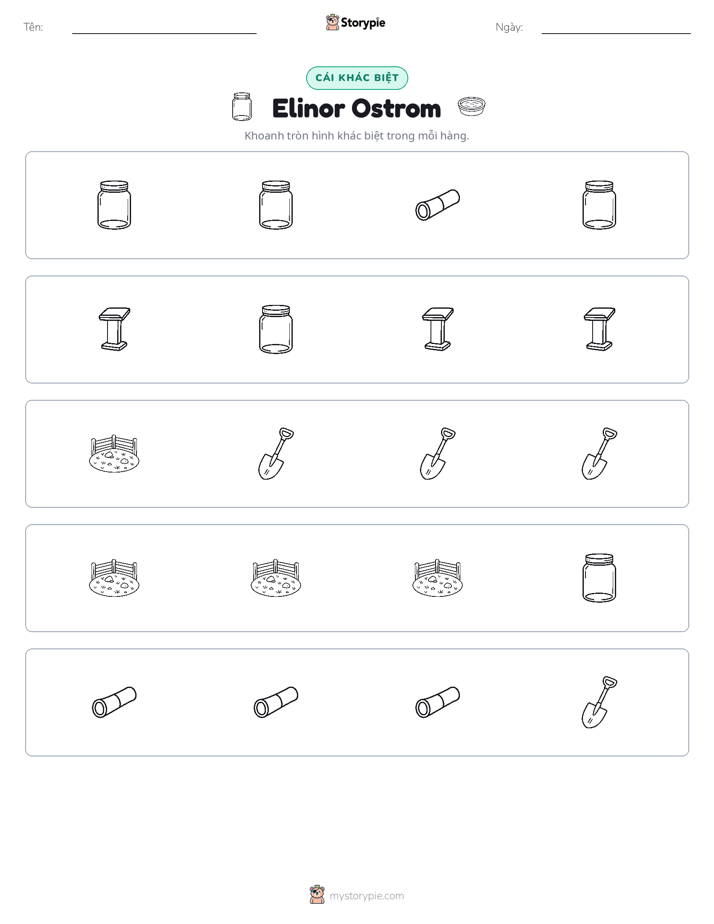Click the middle shovel in row three
Image resolution: width=714 pixels, height=924 pixels.
point(437,453)
